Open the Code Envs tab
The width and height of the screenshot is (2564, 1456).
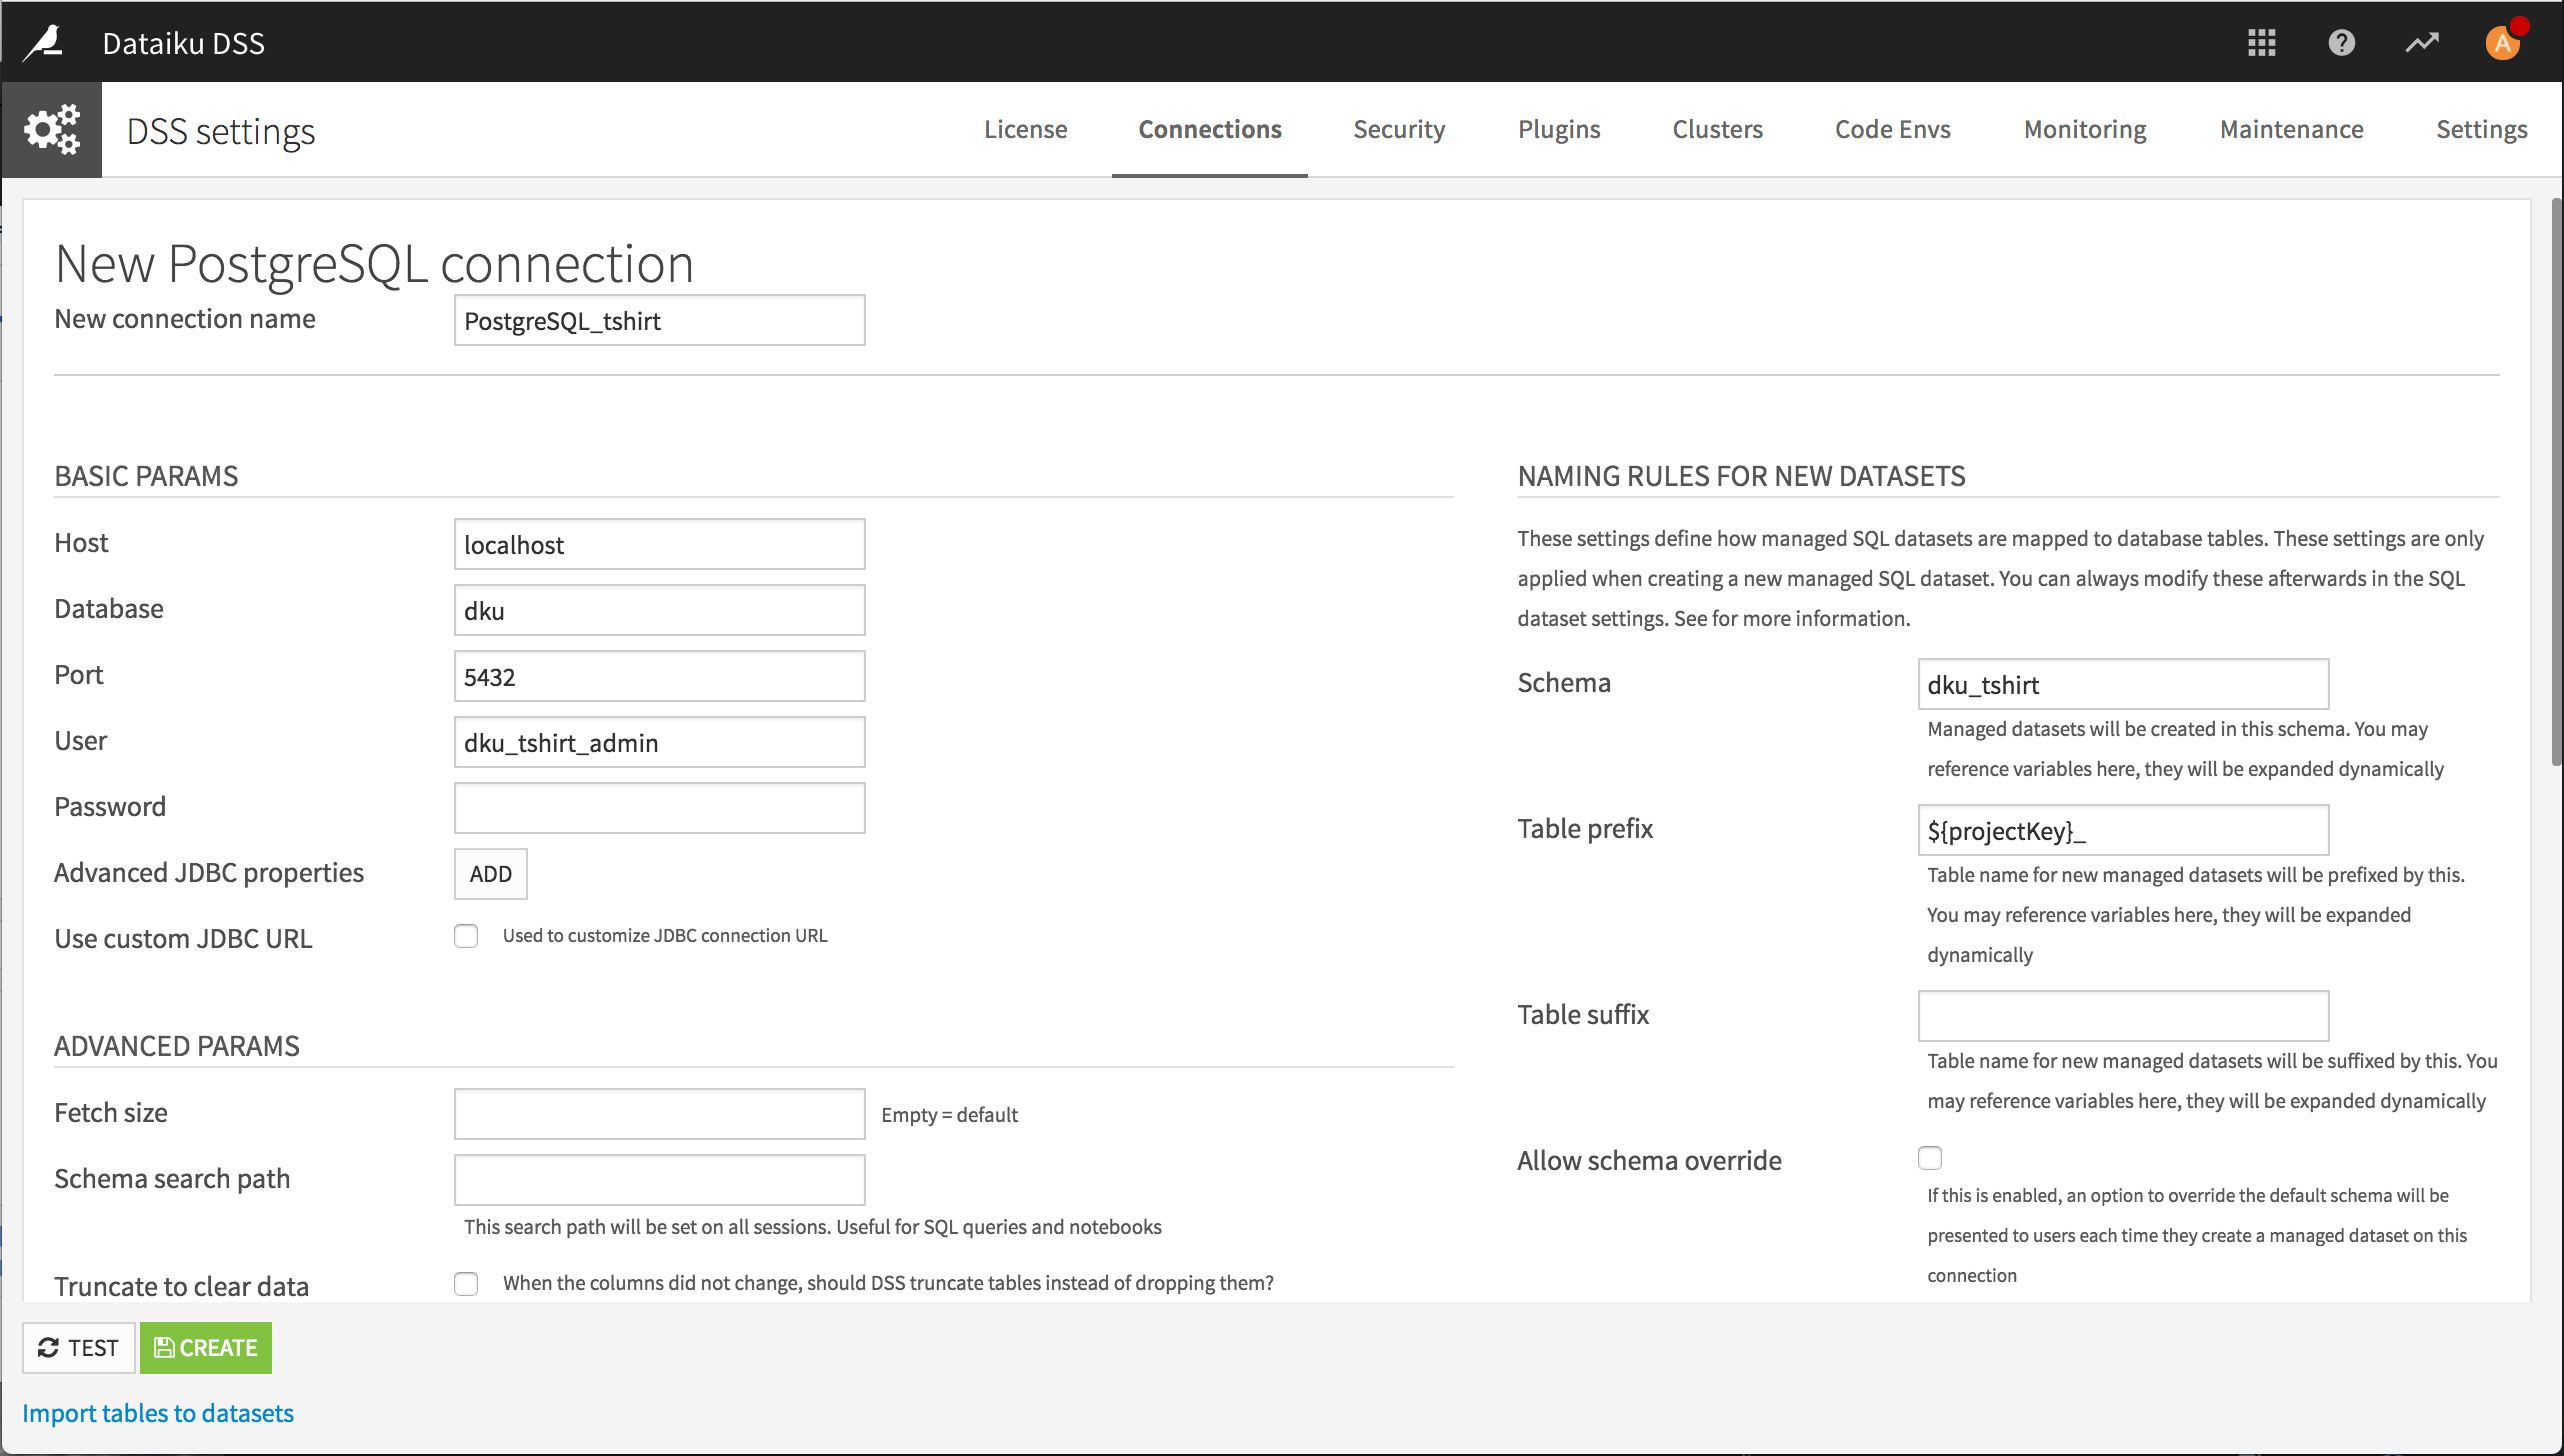1892,129
